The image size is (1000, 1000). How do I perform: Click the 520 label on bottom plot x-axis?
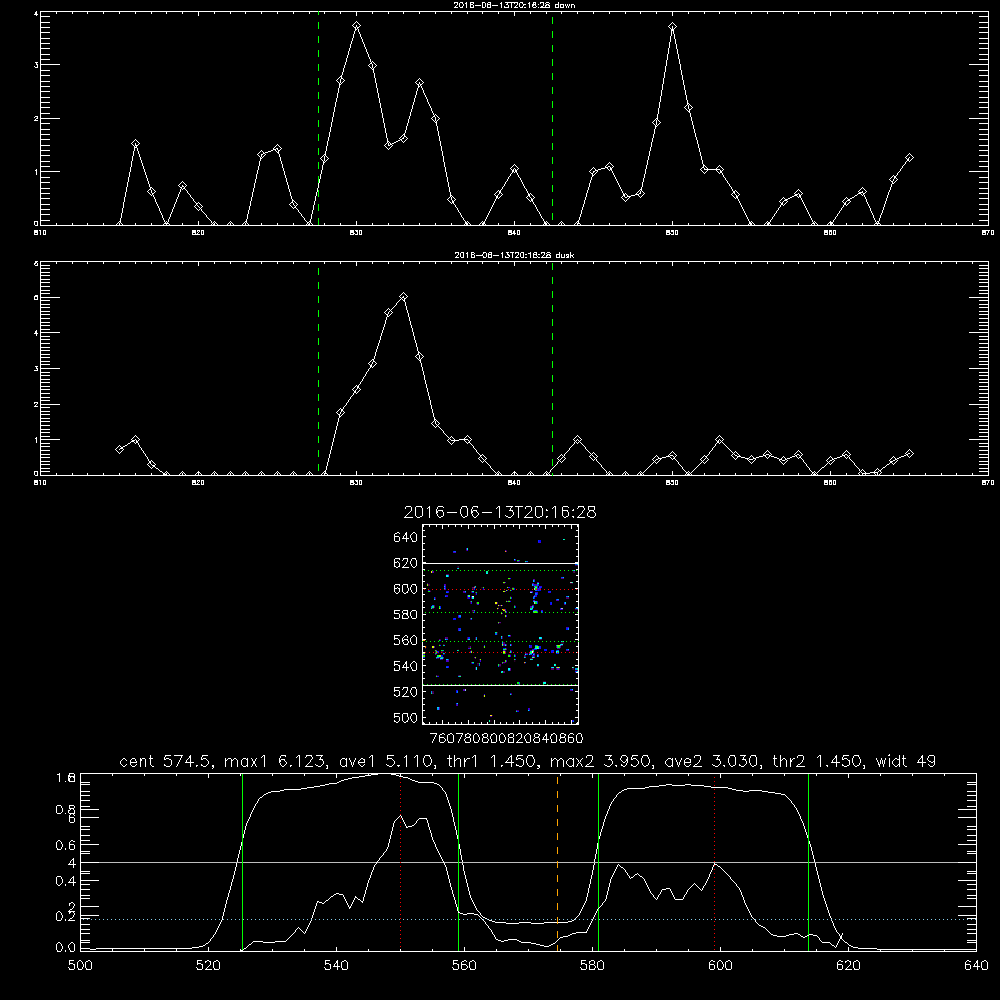pyautogui.click(x=208, y=966)
